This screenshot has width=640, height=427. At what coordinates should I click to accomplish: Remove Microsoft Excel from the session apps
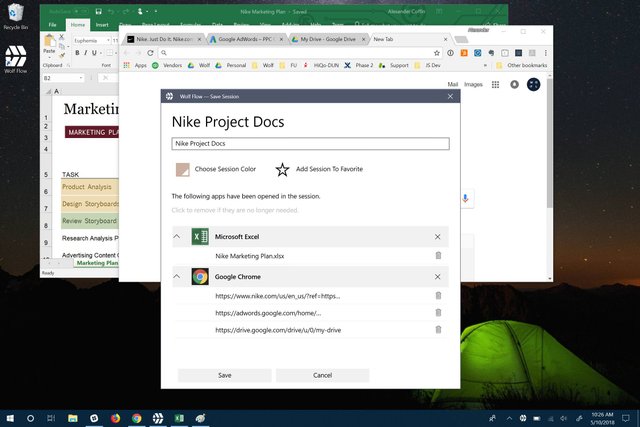[x=437, y=237]
